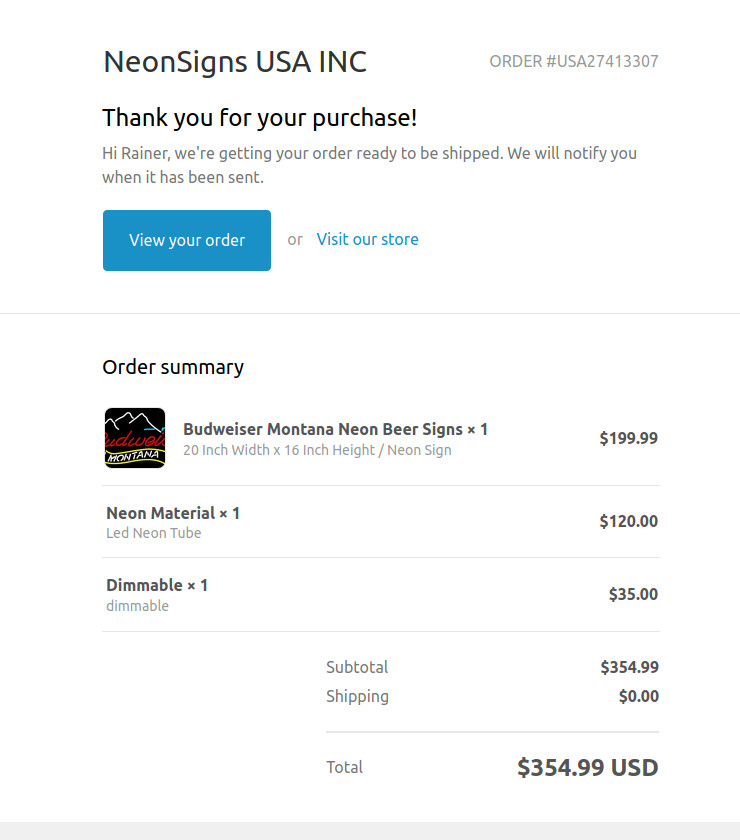Click the Subtotal label
Viewport: 740px width, 840px height.
point(357,667)
